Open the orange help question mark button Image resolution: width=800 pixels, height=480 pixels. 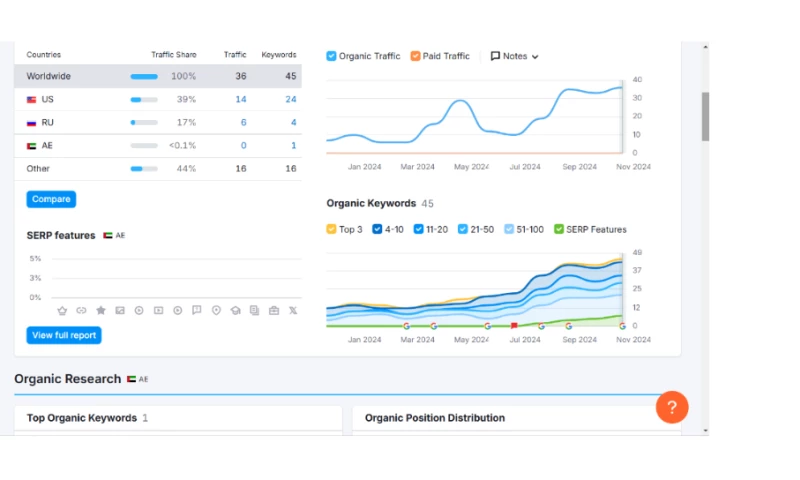[x=672, y=407]
